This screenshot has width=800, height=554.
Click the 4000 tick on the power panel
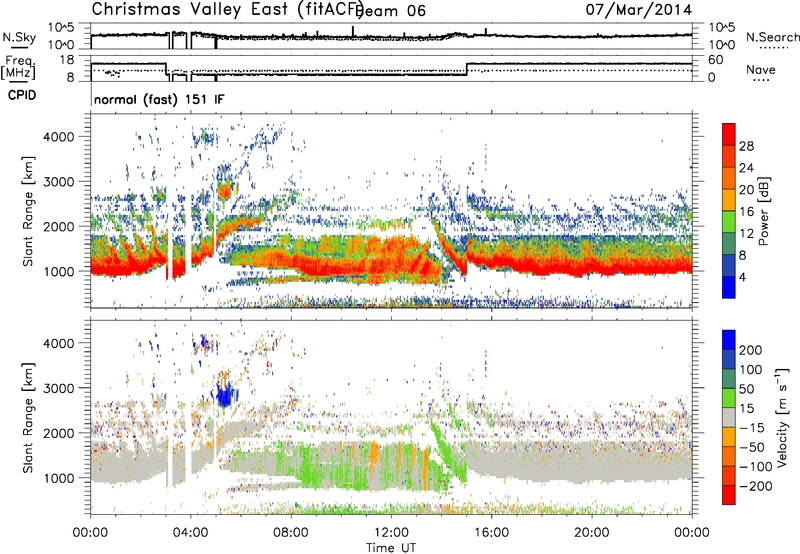59,137
